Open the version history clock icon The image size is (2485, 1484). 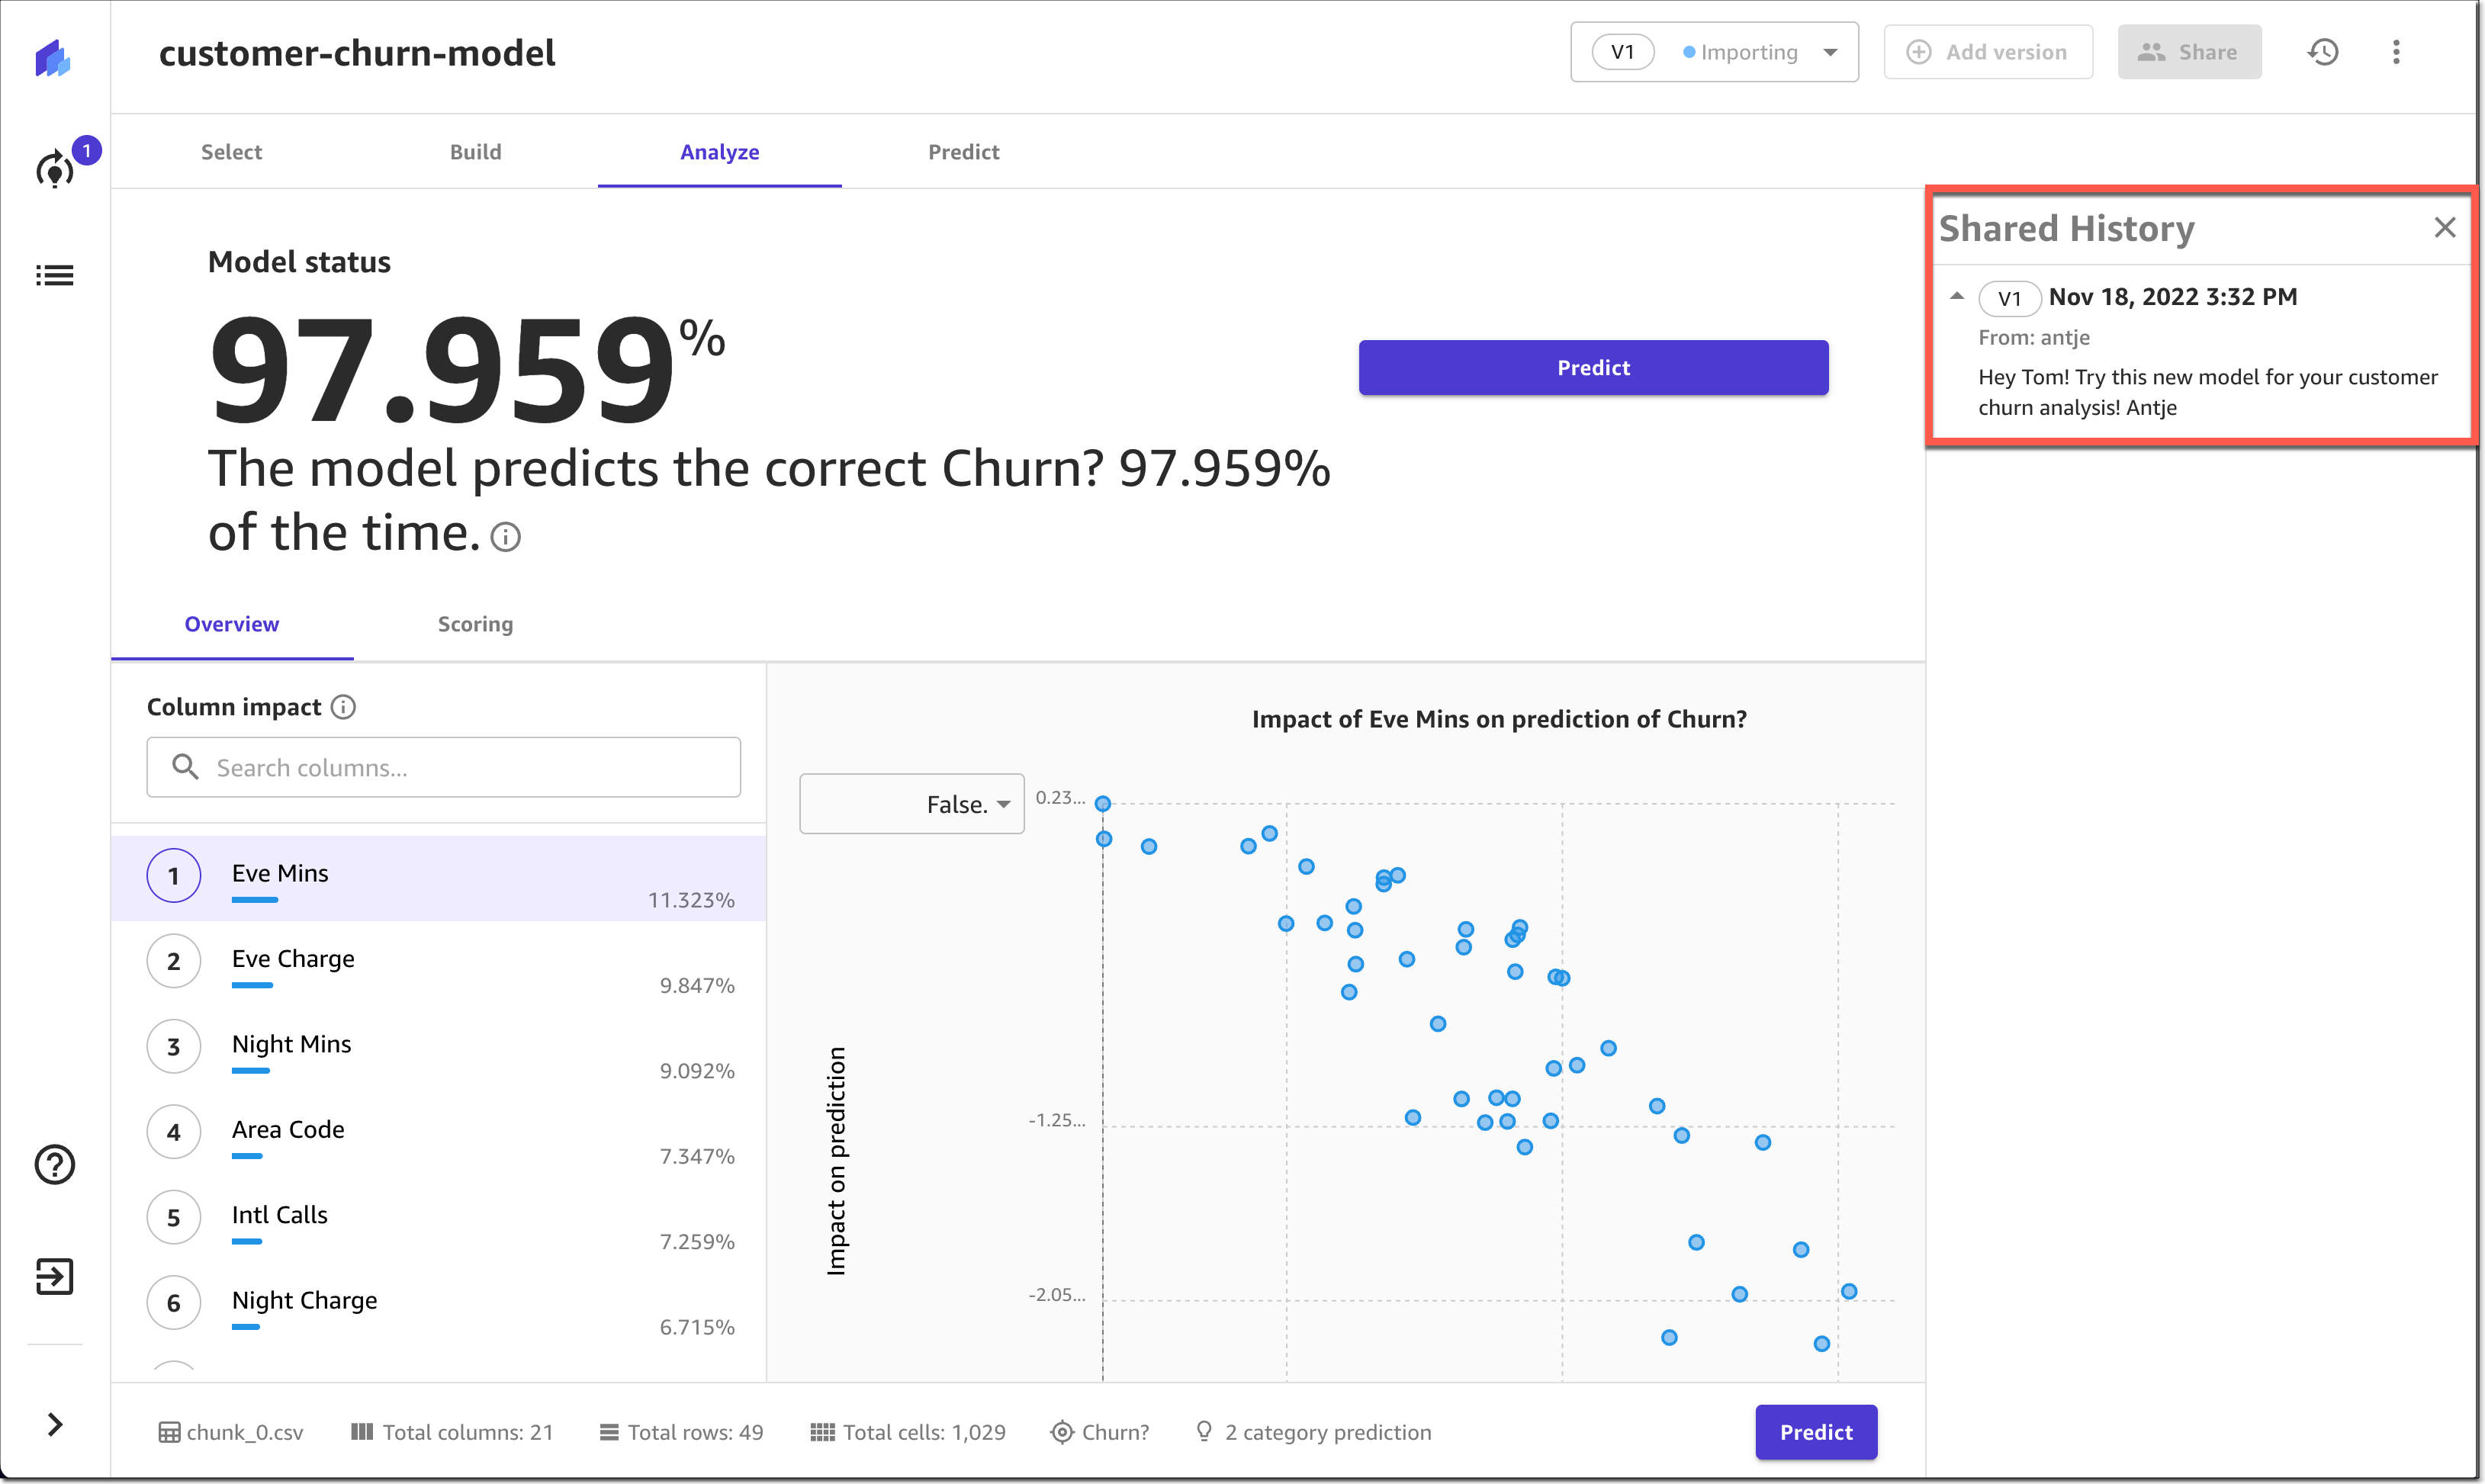[2322, 52]
